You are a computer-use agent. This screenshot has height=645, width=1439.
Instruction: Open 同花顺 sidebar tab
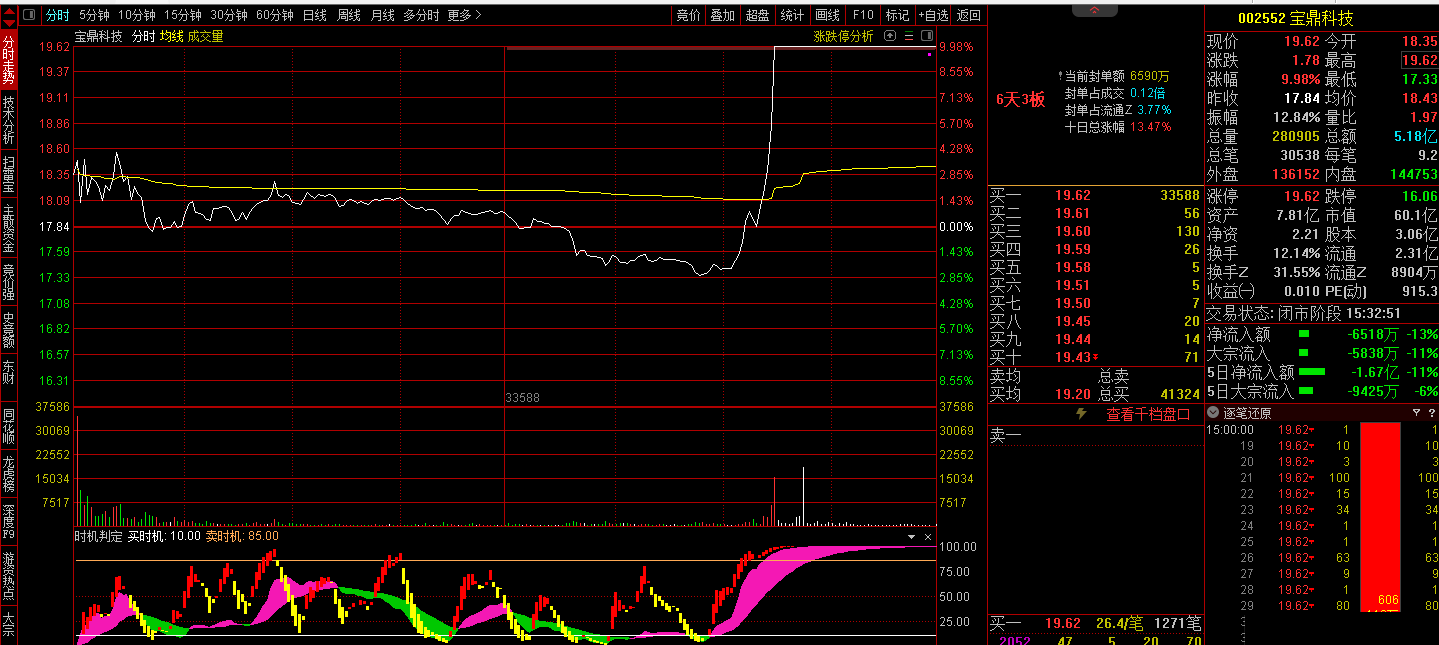point(8,425)
